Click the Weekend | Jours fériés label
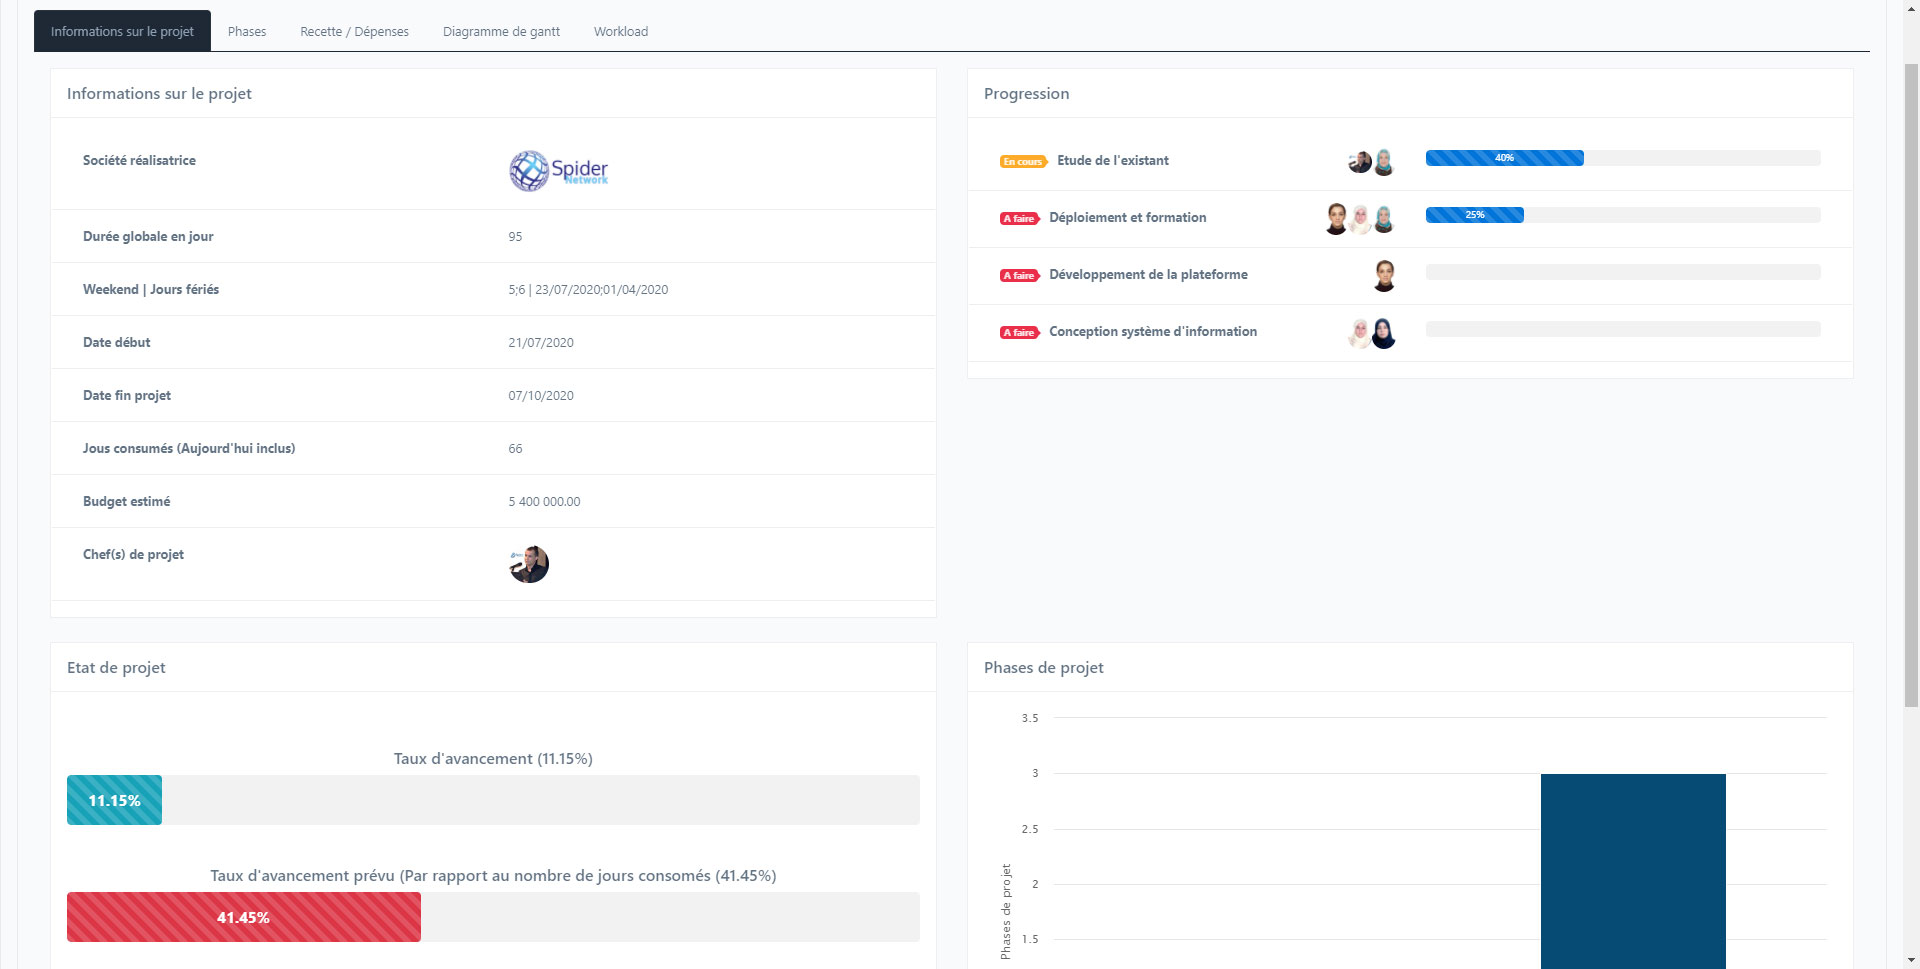 point(151,289)
